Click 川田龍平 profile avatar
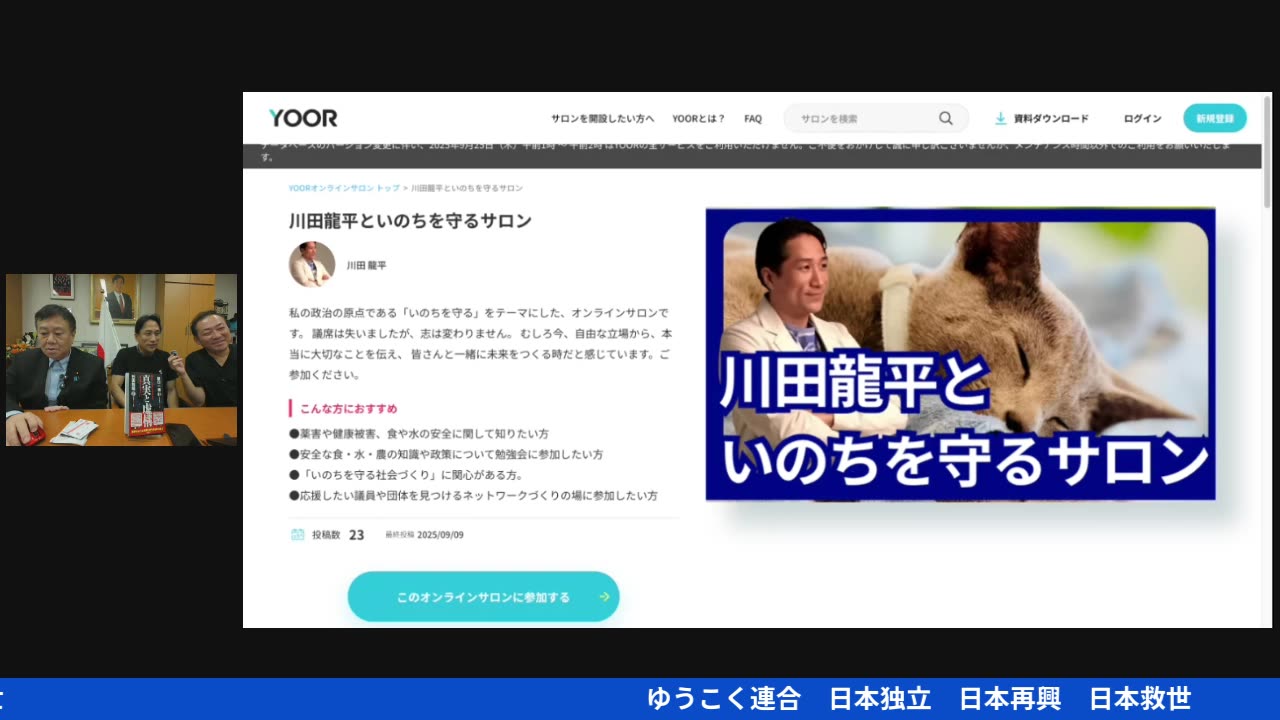This screenshot has height=720, width=1280. [x=312, y=264]
